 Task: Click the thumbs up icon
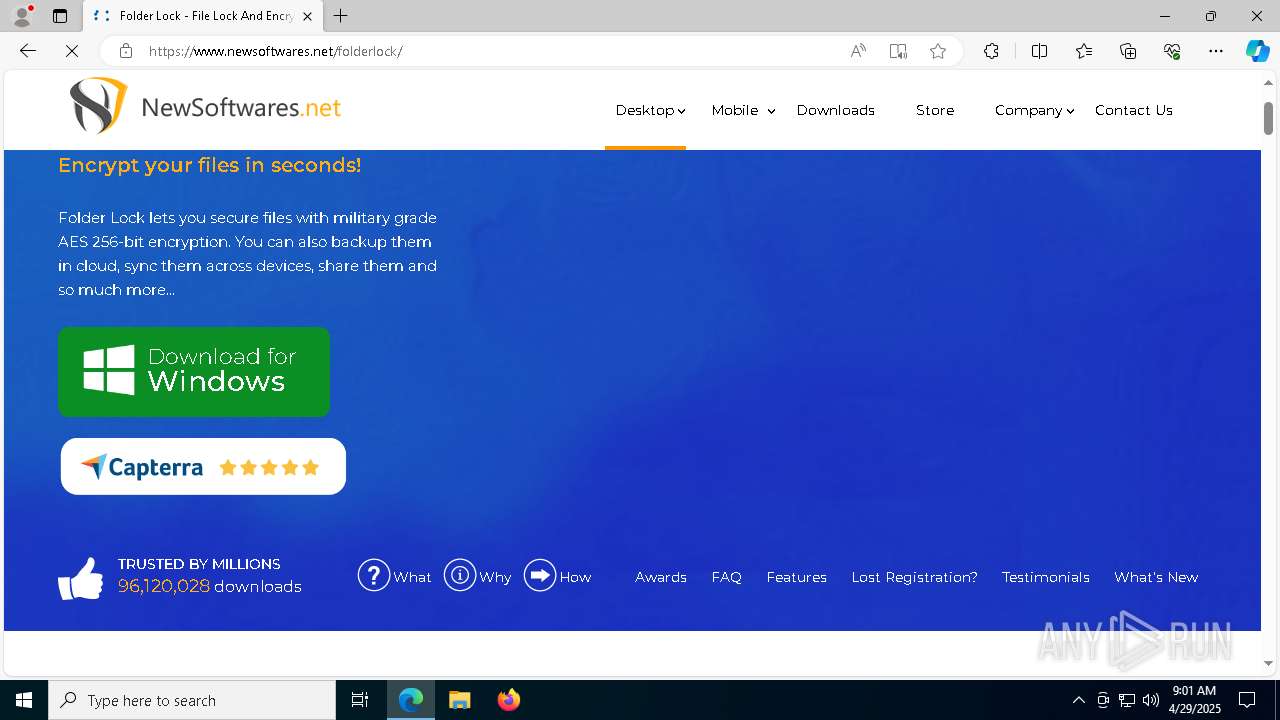coord(80,578)
